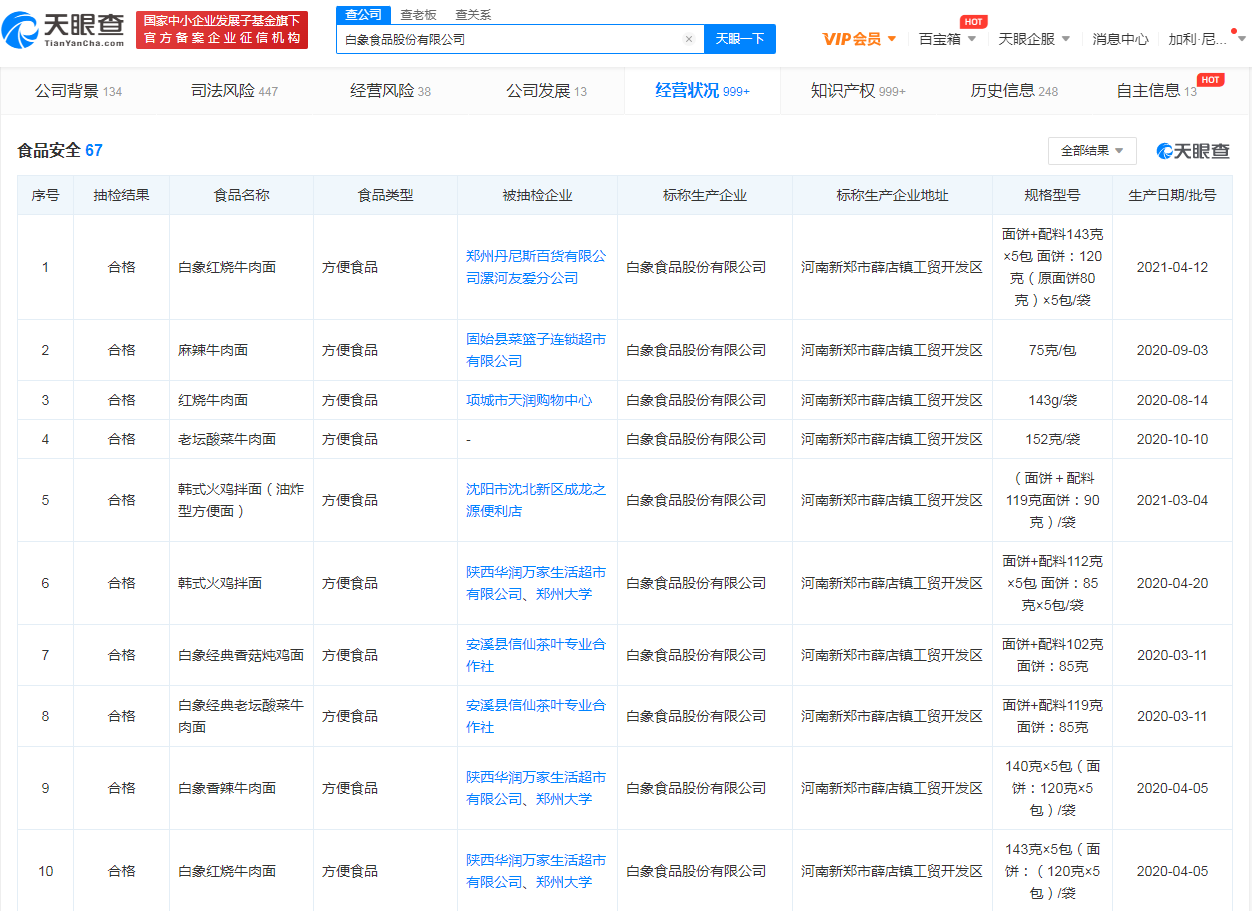Switch to the 自主信息 tab
The width and height of the screenshot is (1252, 911).
(1156, 91)
